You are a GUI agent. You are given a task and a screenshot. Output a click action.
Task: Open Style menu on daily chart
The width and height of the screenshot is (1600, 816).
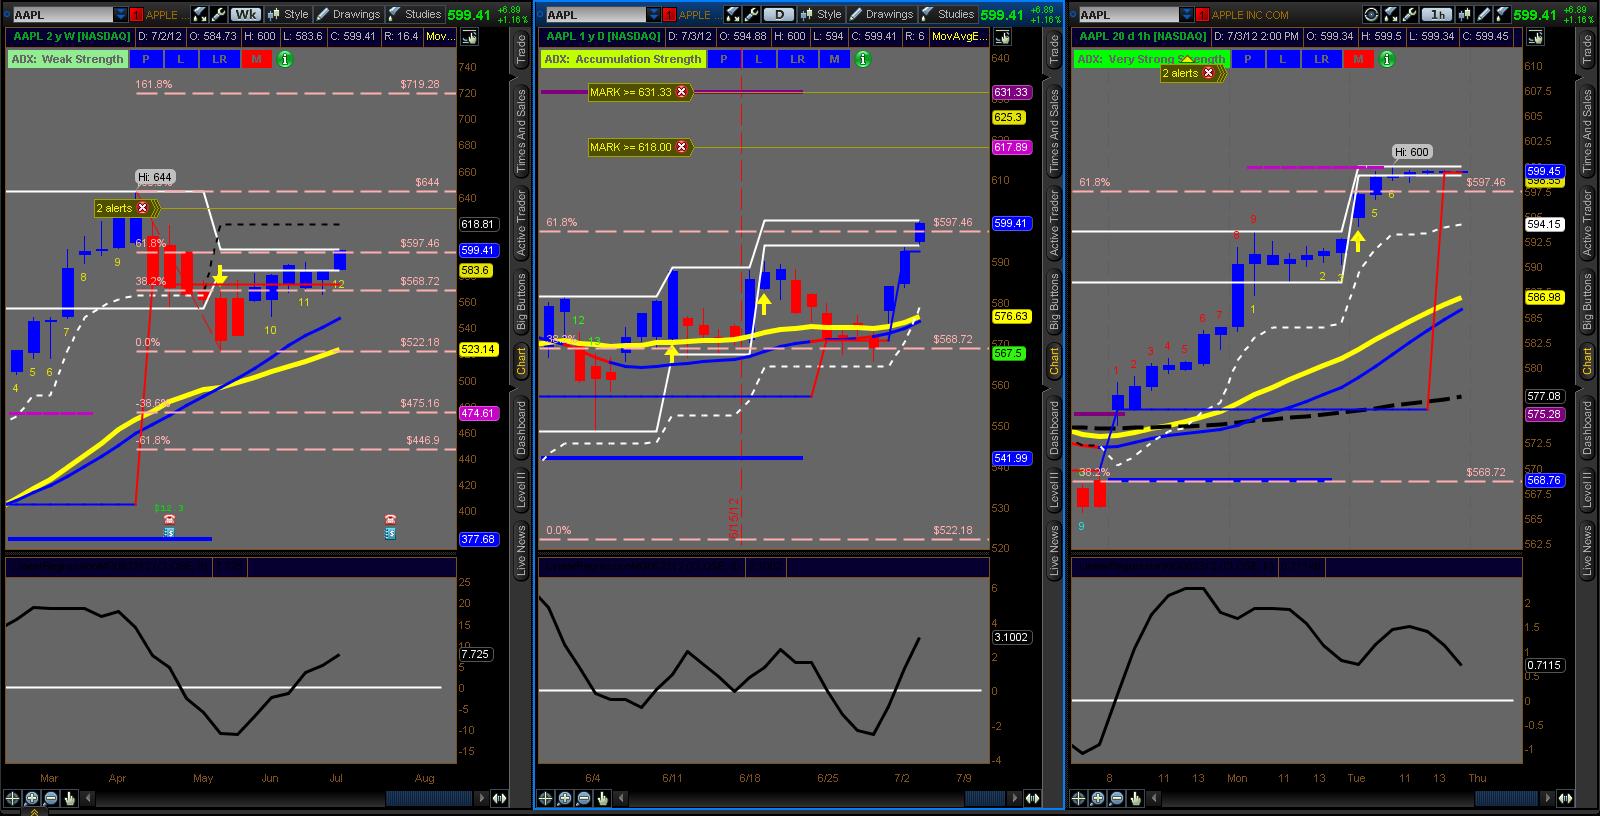tap(821, 15)
